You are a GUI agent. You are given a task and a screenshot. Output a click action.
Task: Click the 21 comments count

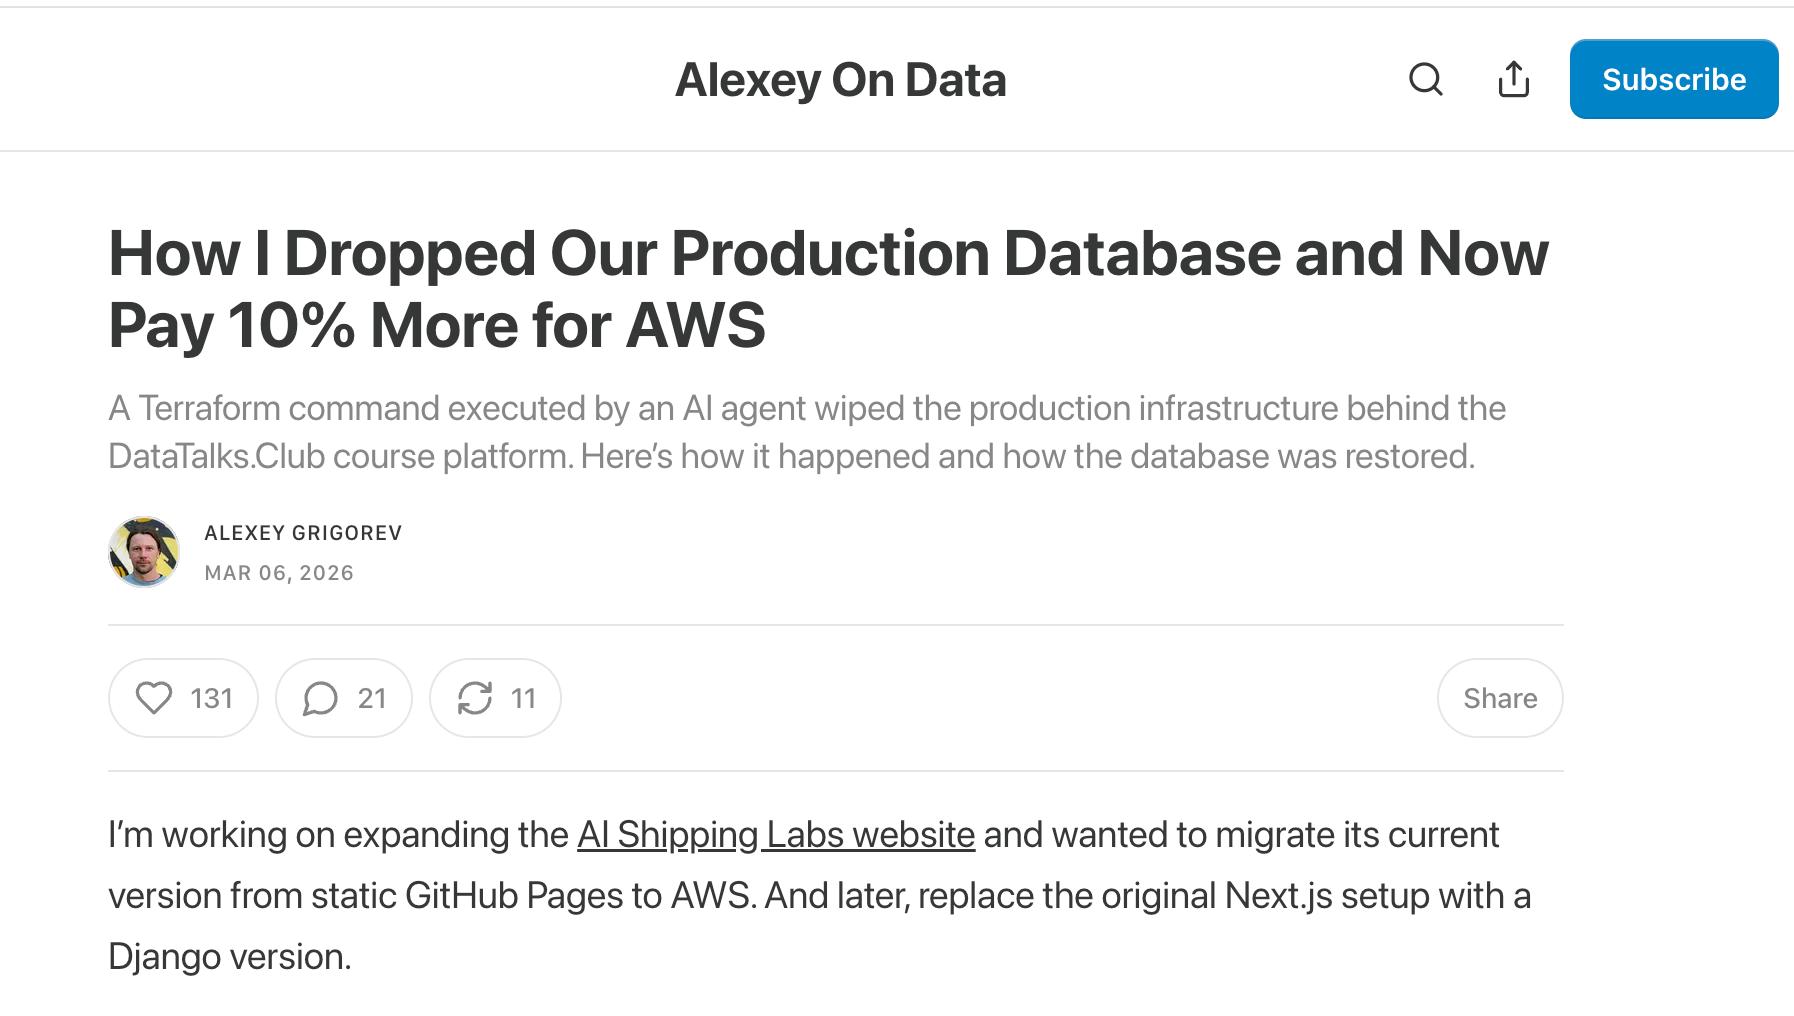pos(372,698)
